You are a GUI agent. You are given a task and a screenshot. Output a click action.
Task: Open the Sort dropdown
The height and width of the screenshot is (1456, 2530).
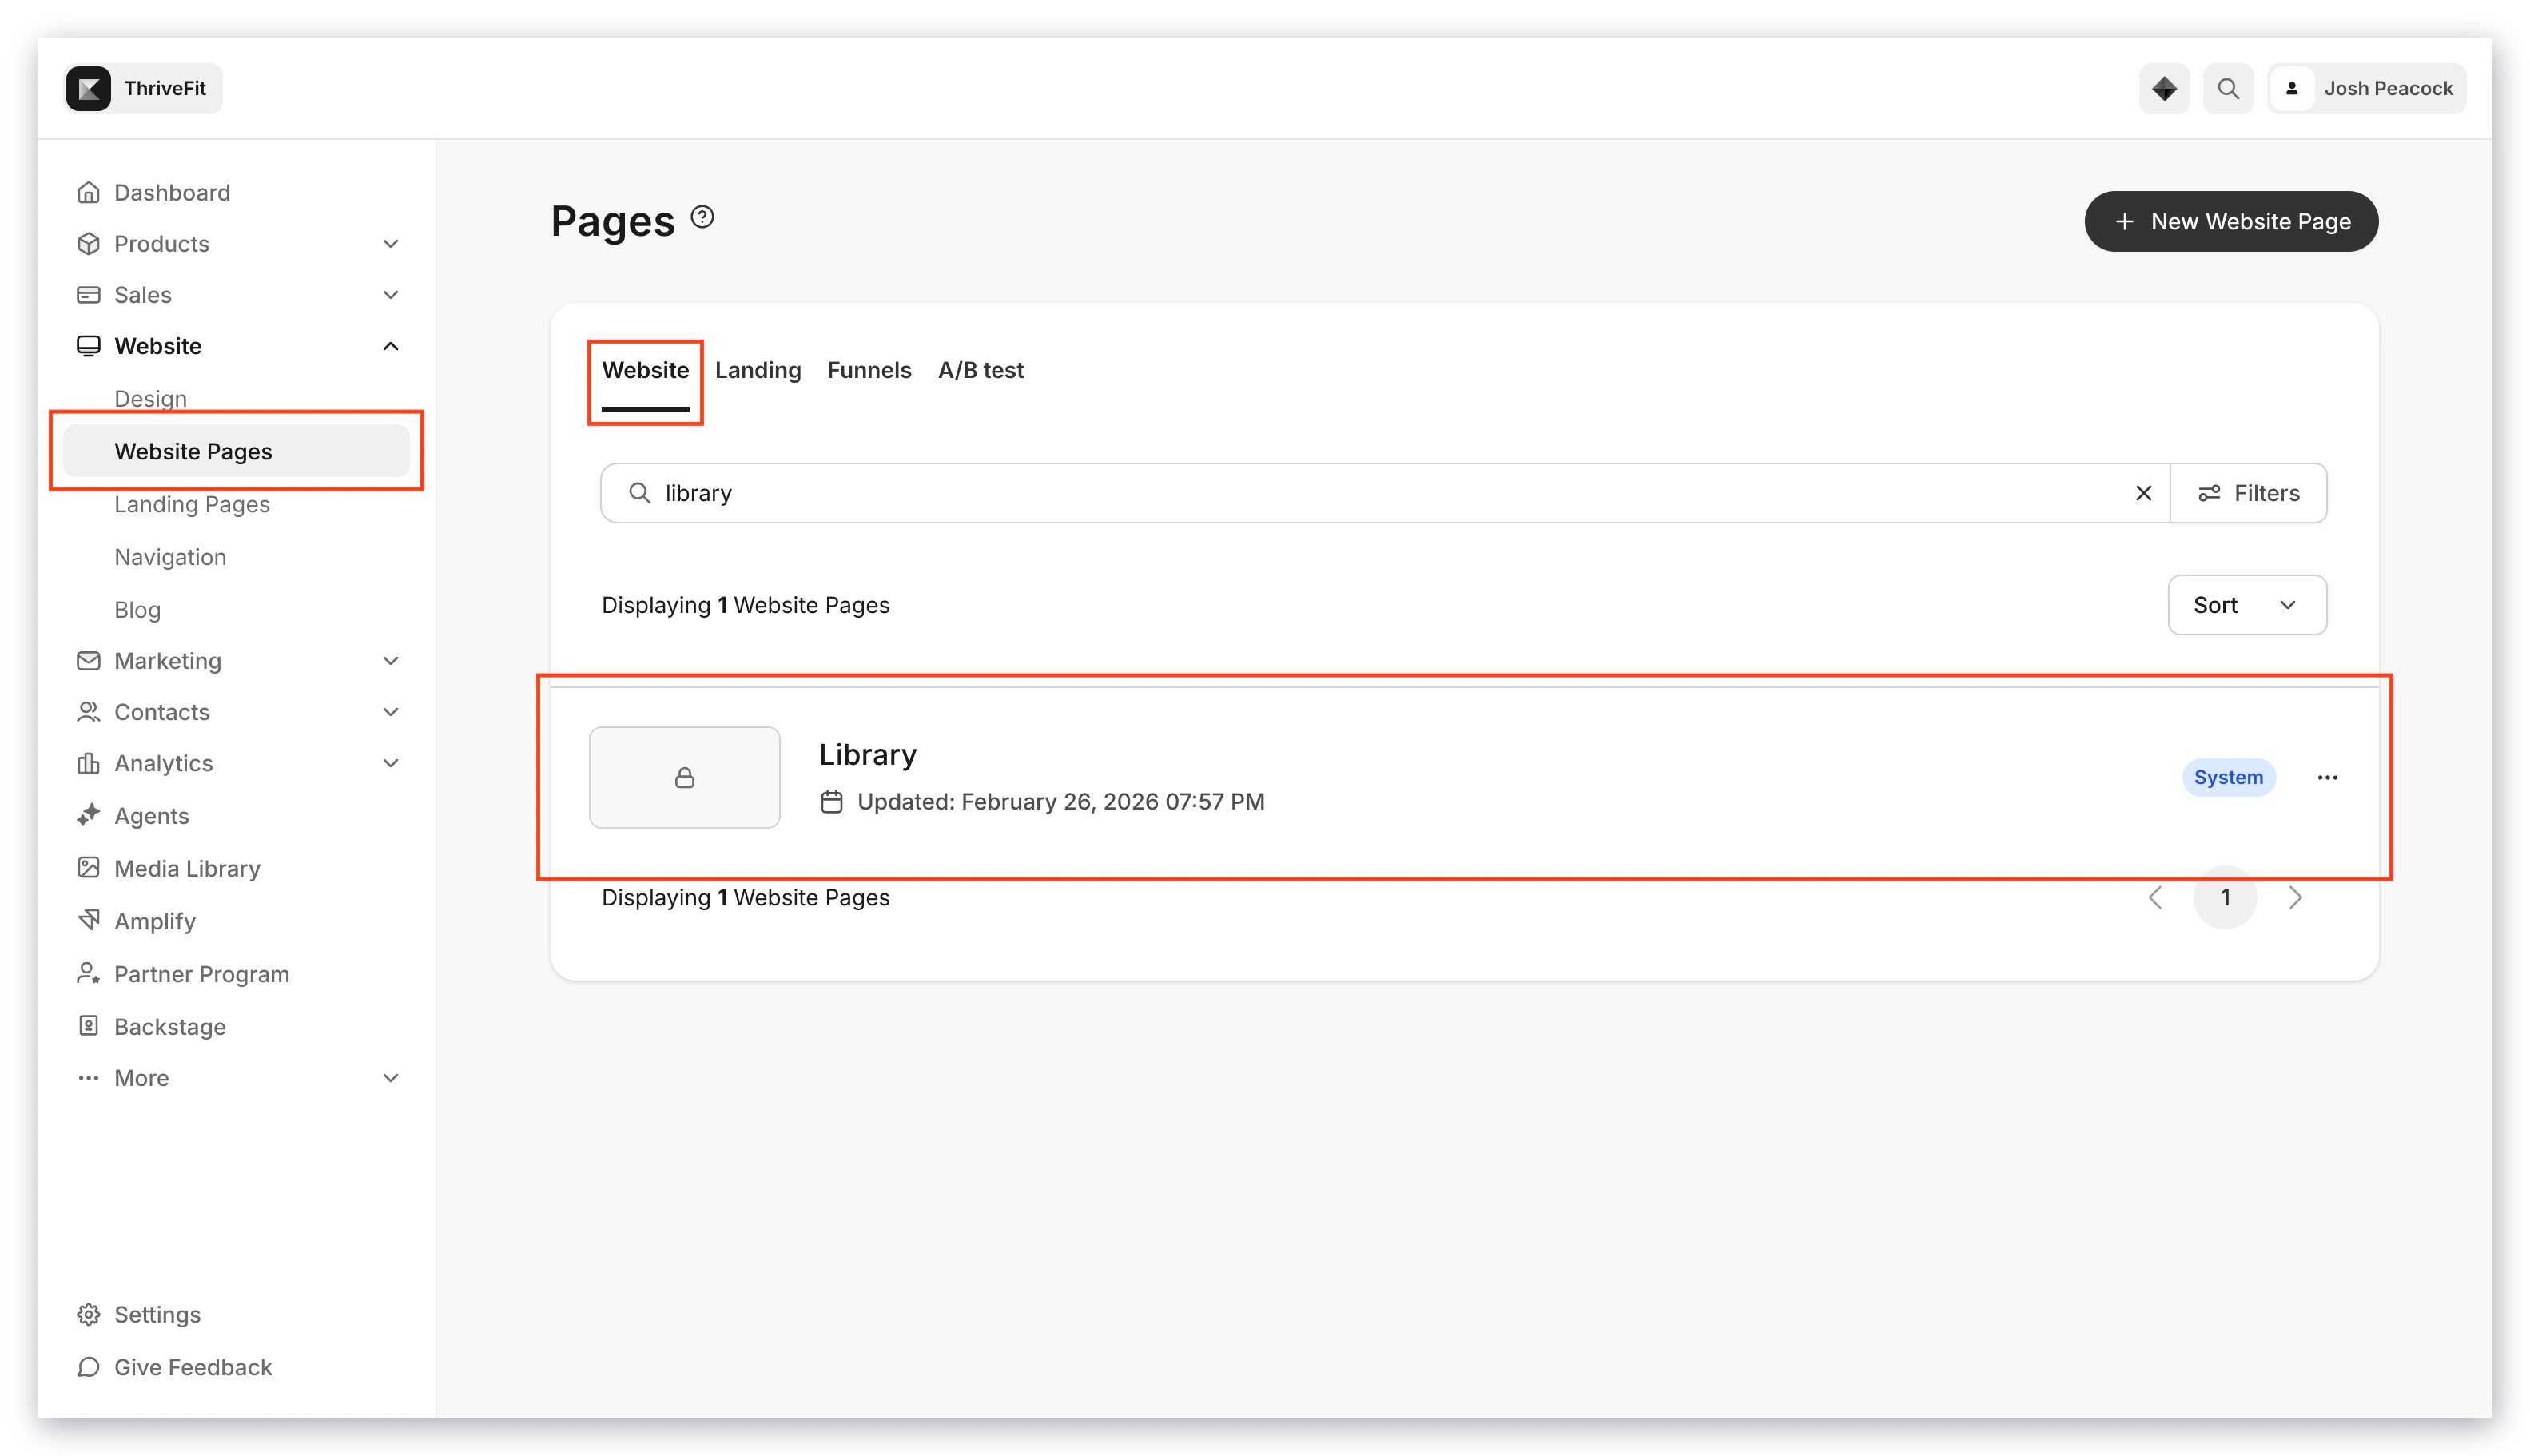pos(2247,605)
